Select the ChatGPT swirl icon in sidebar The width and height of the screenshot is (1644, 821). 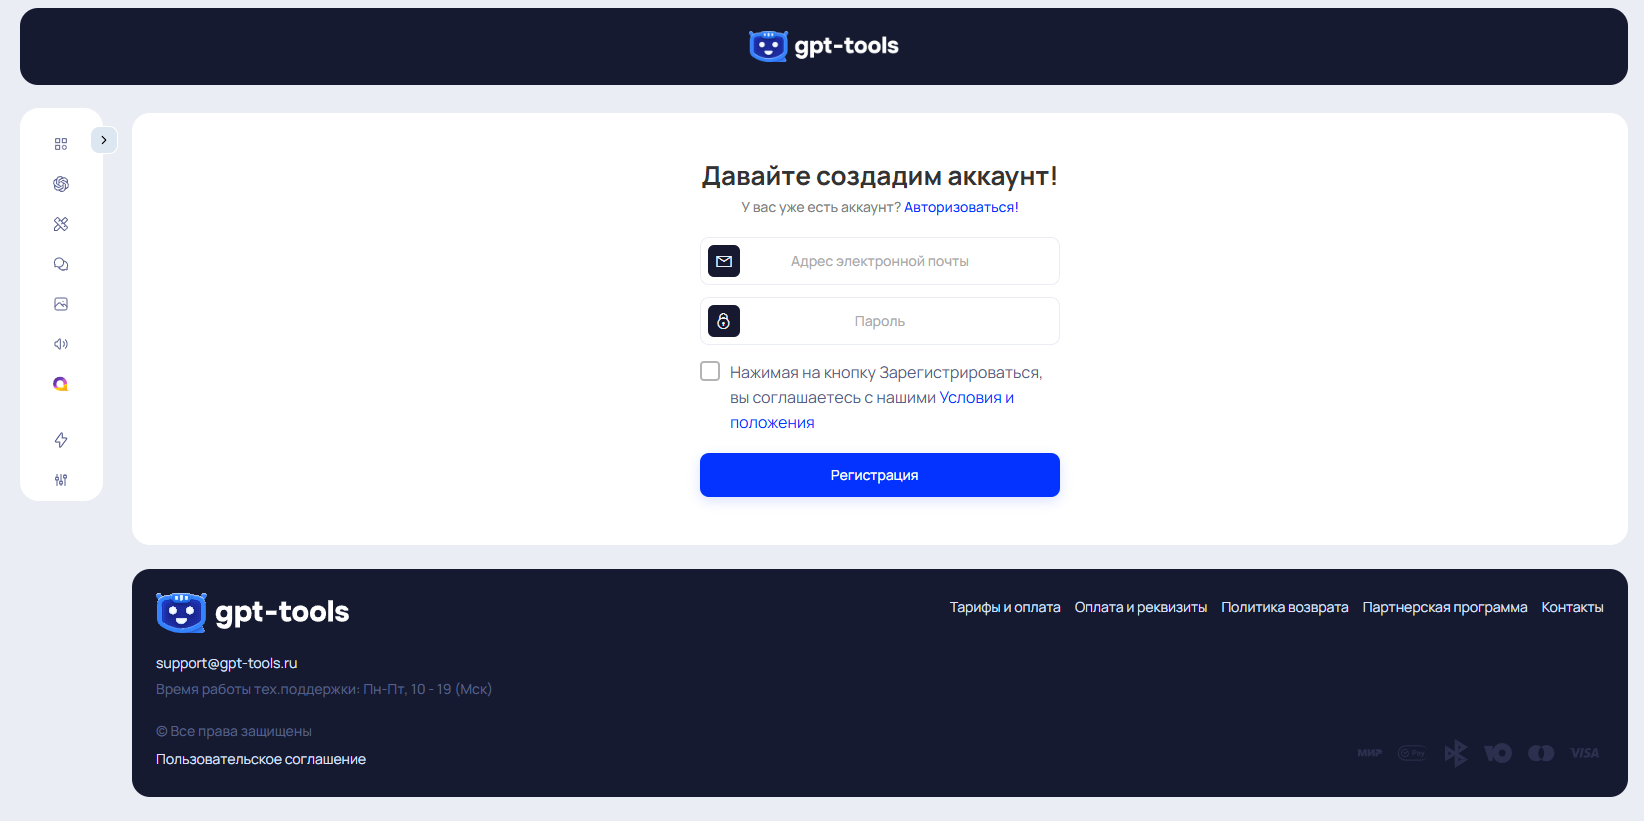(x=61, y=184)
